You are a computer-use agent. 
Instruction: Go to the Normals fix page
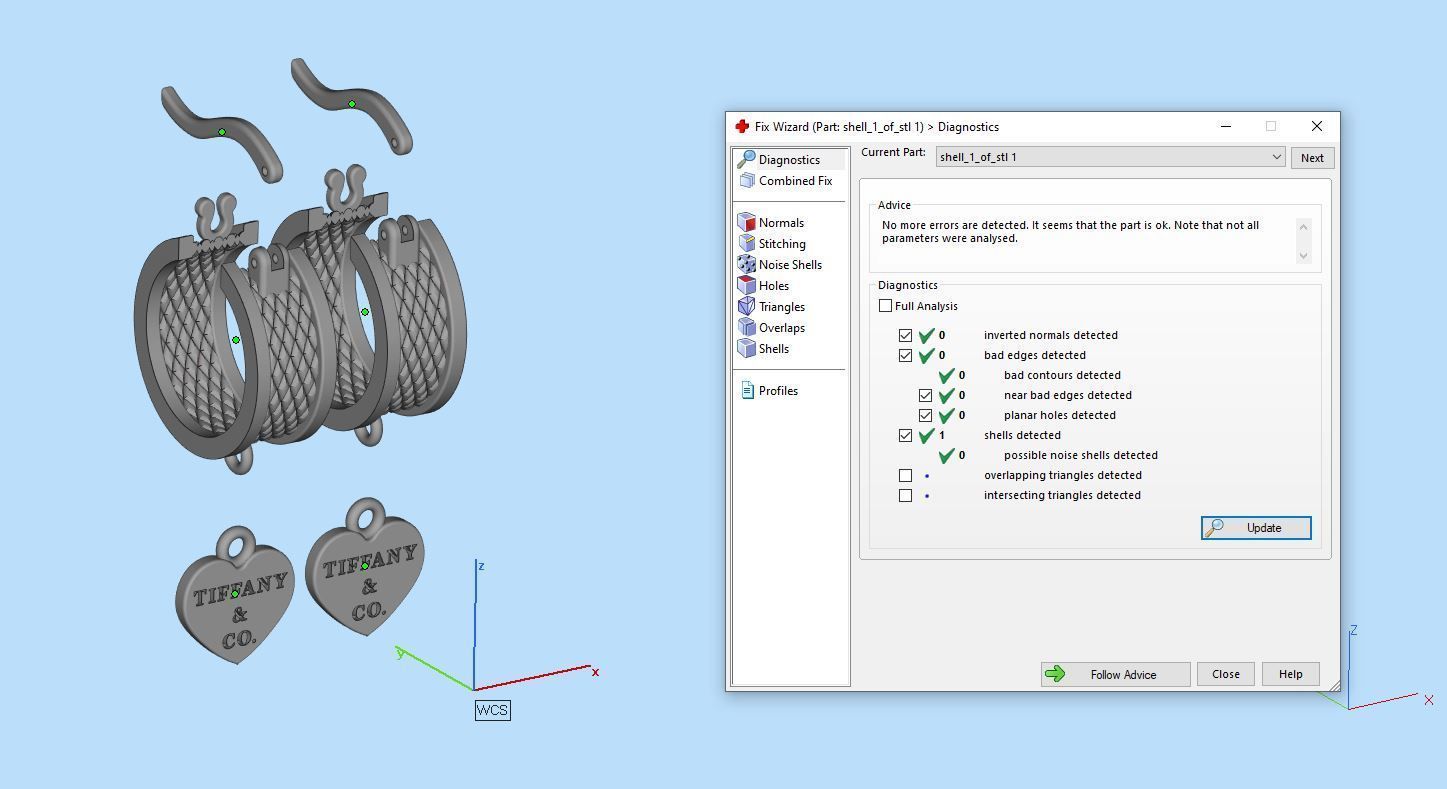click(781, 223)
